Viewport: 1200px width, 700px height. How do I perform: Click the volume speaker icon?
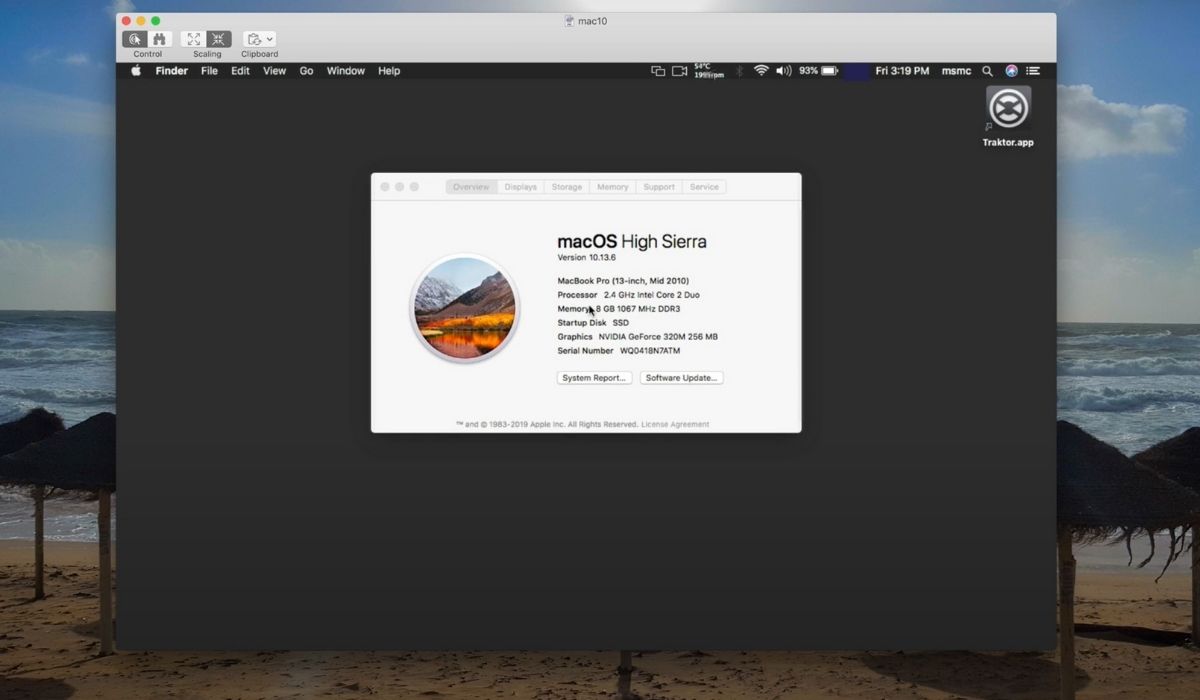coord(784,71)
